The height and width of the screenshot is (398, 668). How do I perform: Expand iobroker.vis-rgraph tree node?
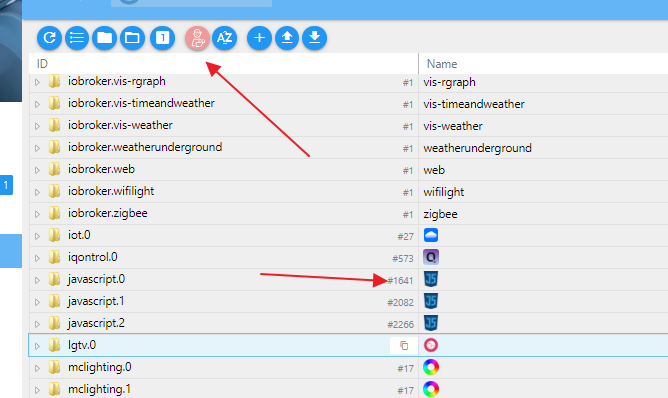coord(37,82)
